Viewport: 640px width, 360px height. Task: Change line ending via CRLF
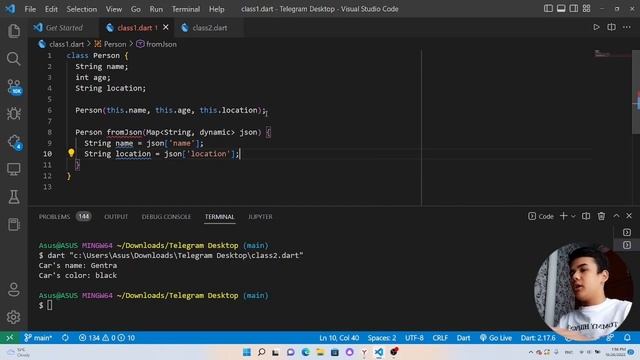[x=440, y=338]
